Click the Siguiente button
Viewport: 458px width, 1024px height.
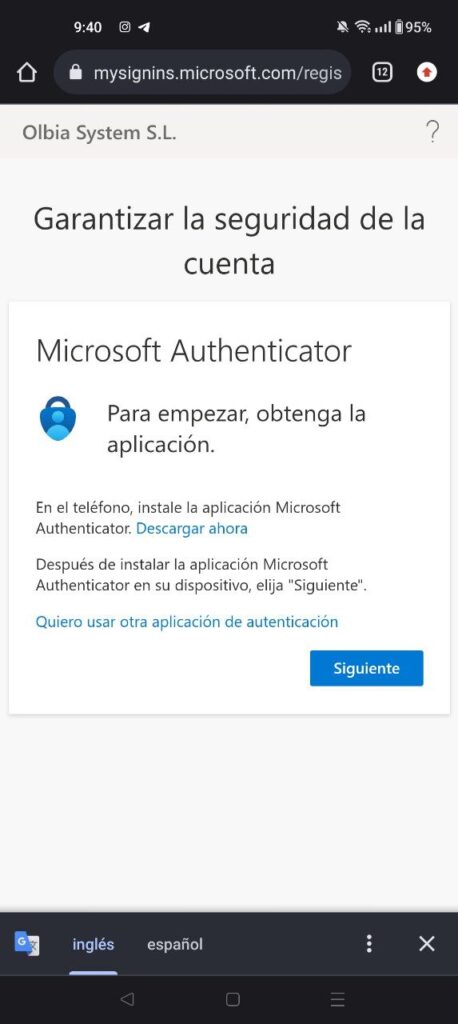367,668
